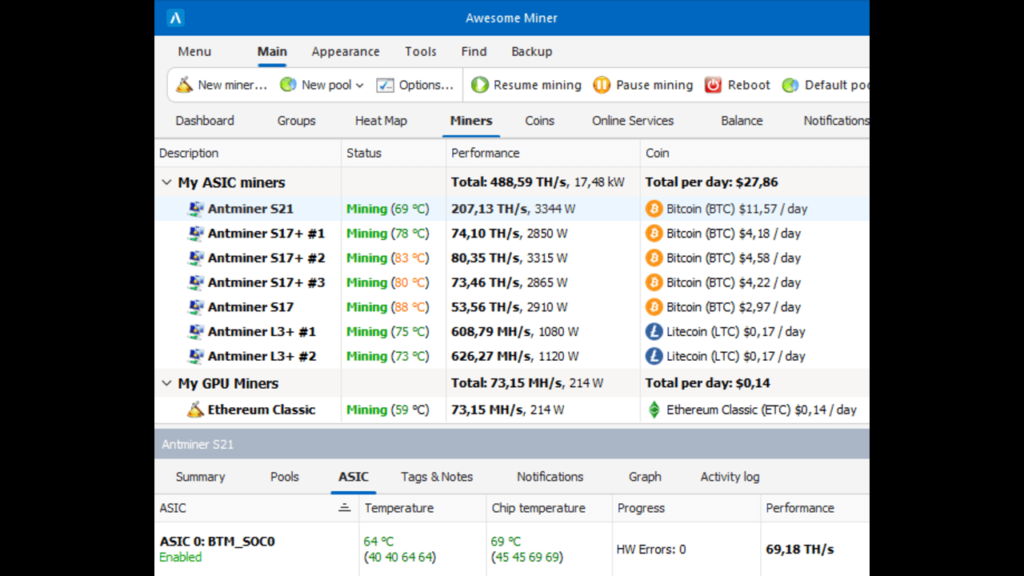Open the Online Services tab
1024x576 pixels.
click(x=632, y=121)
